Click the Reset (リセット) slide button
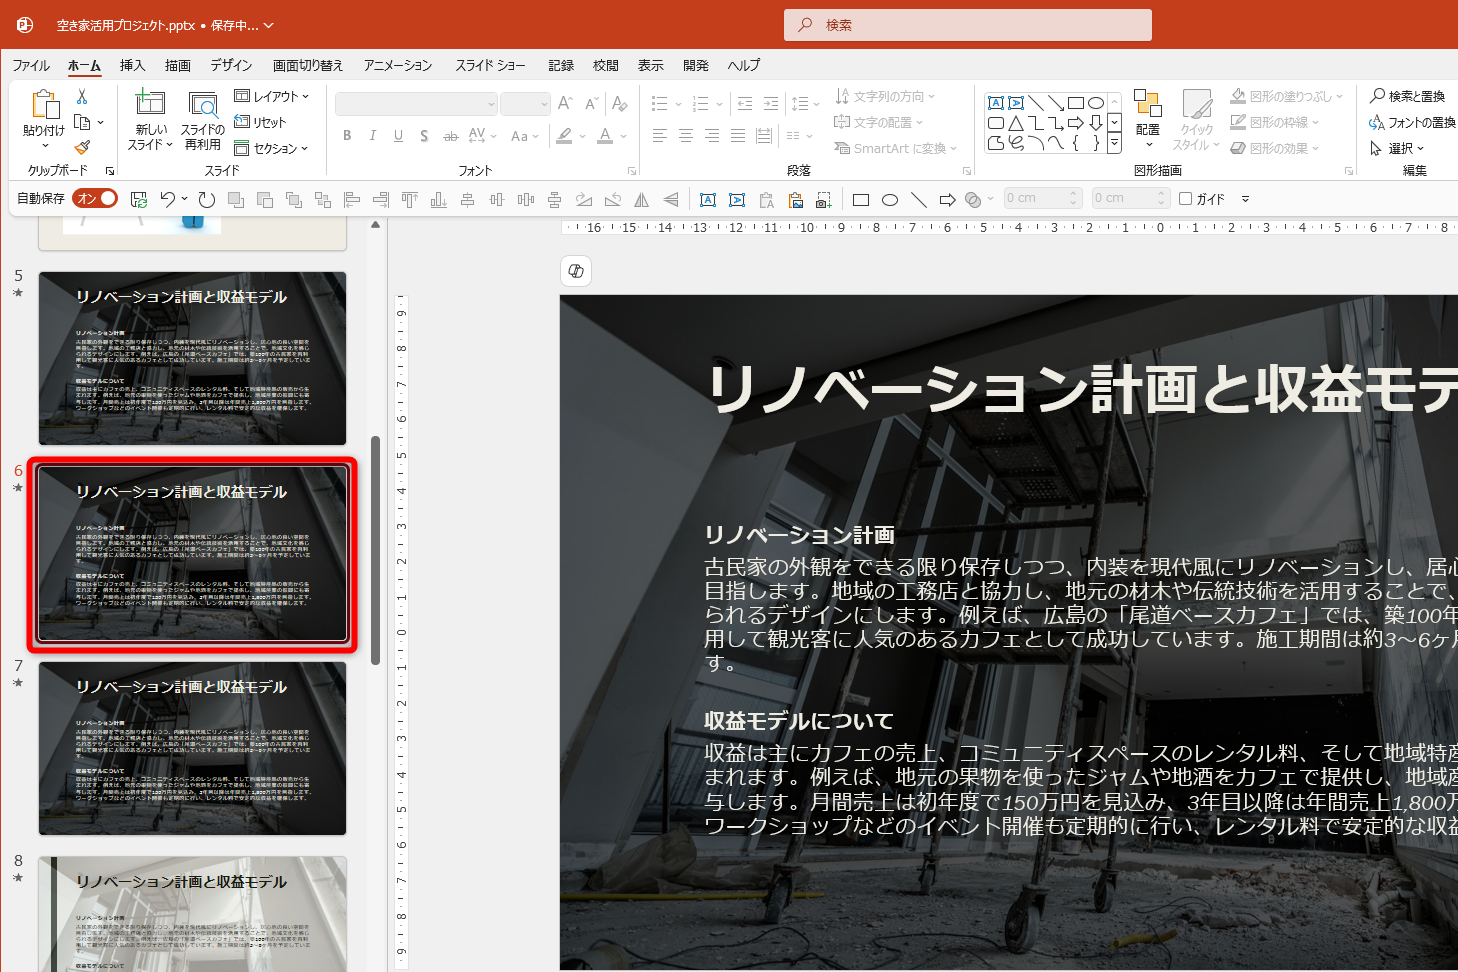Screen dimensions: 1458x972 click(260, 122)
